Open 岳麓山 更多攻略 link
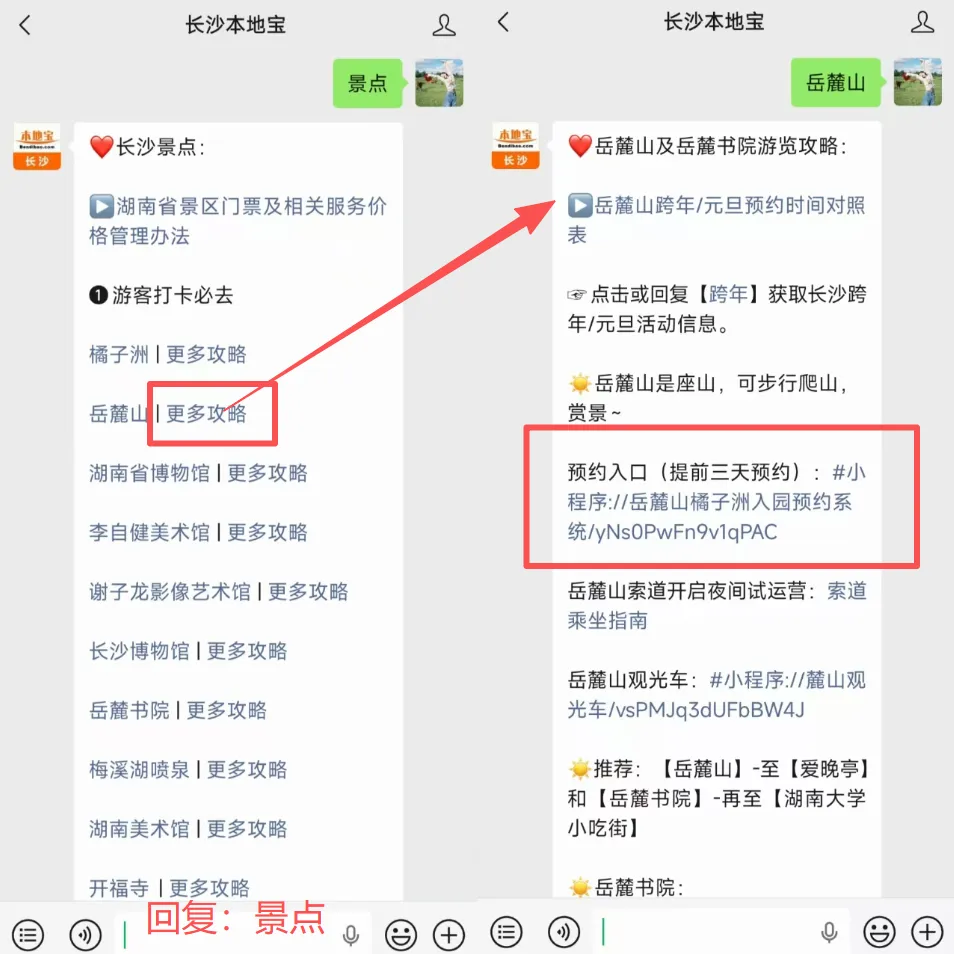 coord(206,414)
